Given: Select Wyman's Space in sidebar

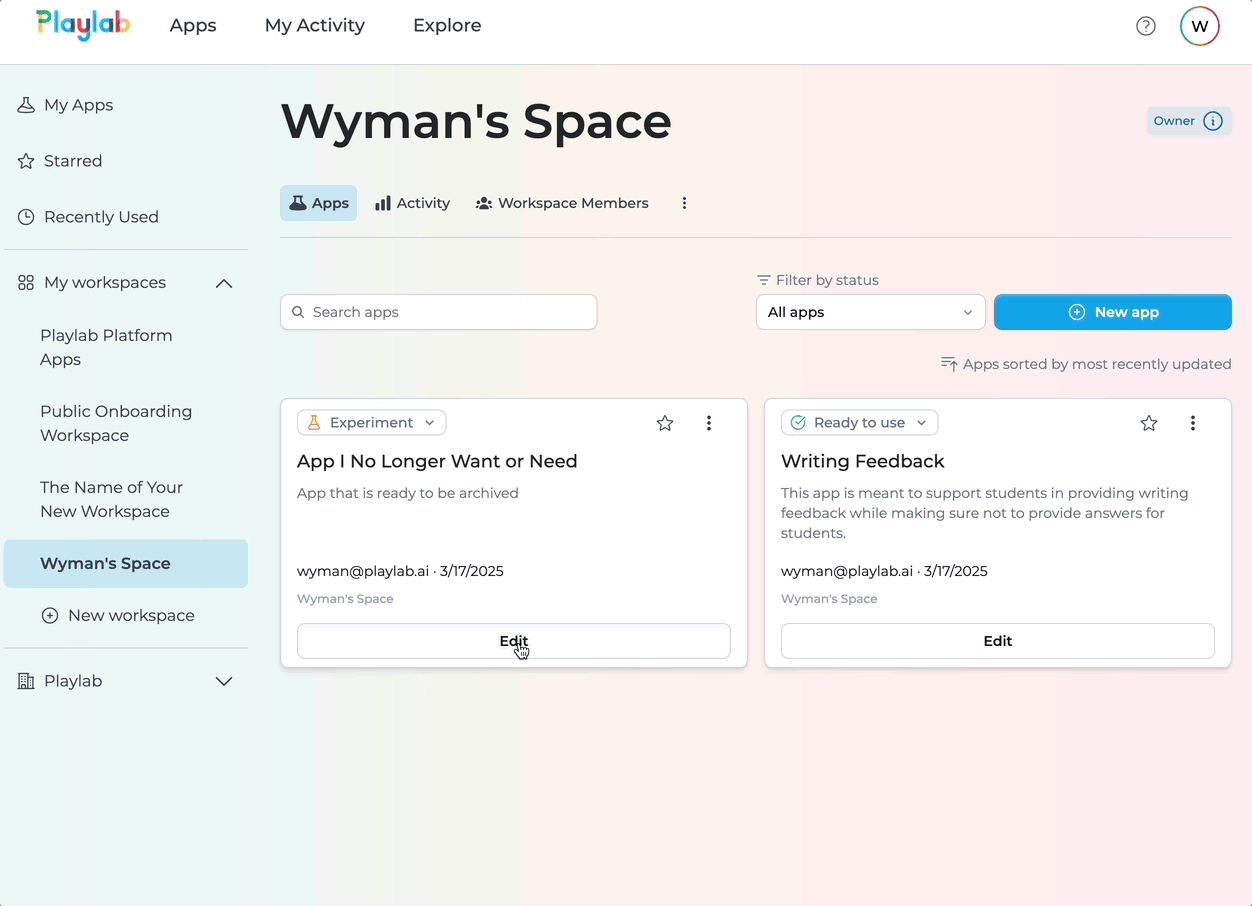Looking at the screenshot, I should [126, 563].
